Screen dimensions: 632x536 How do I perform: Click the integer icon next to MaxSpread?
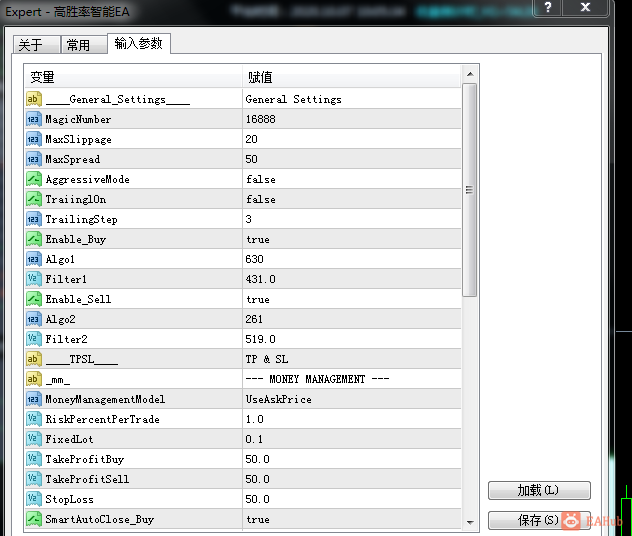point(34,159)
